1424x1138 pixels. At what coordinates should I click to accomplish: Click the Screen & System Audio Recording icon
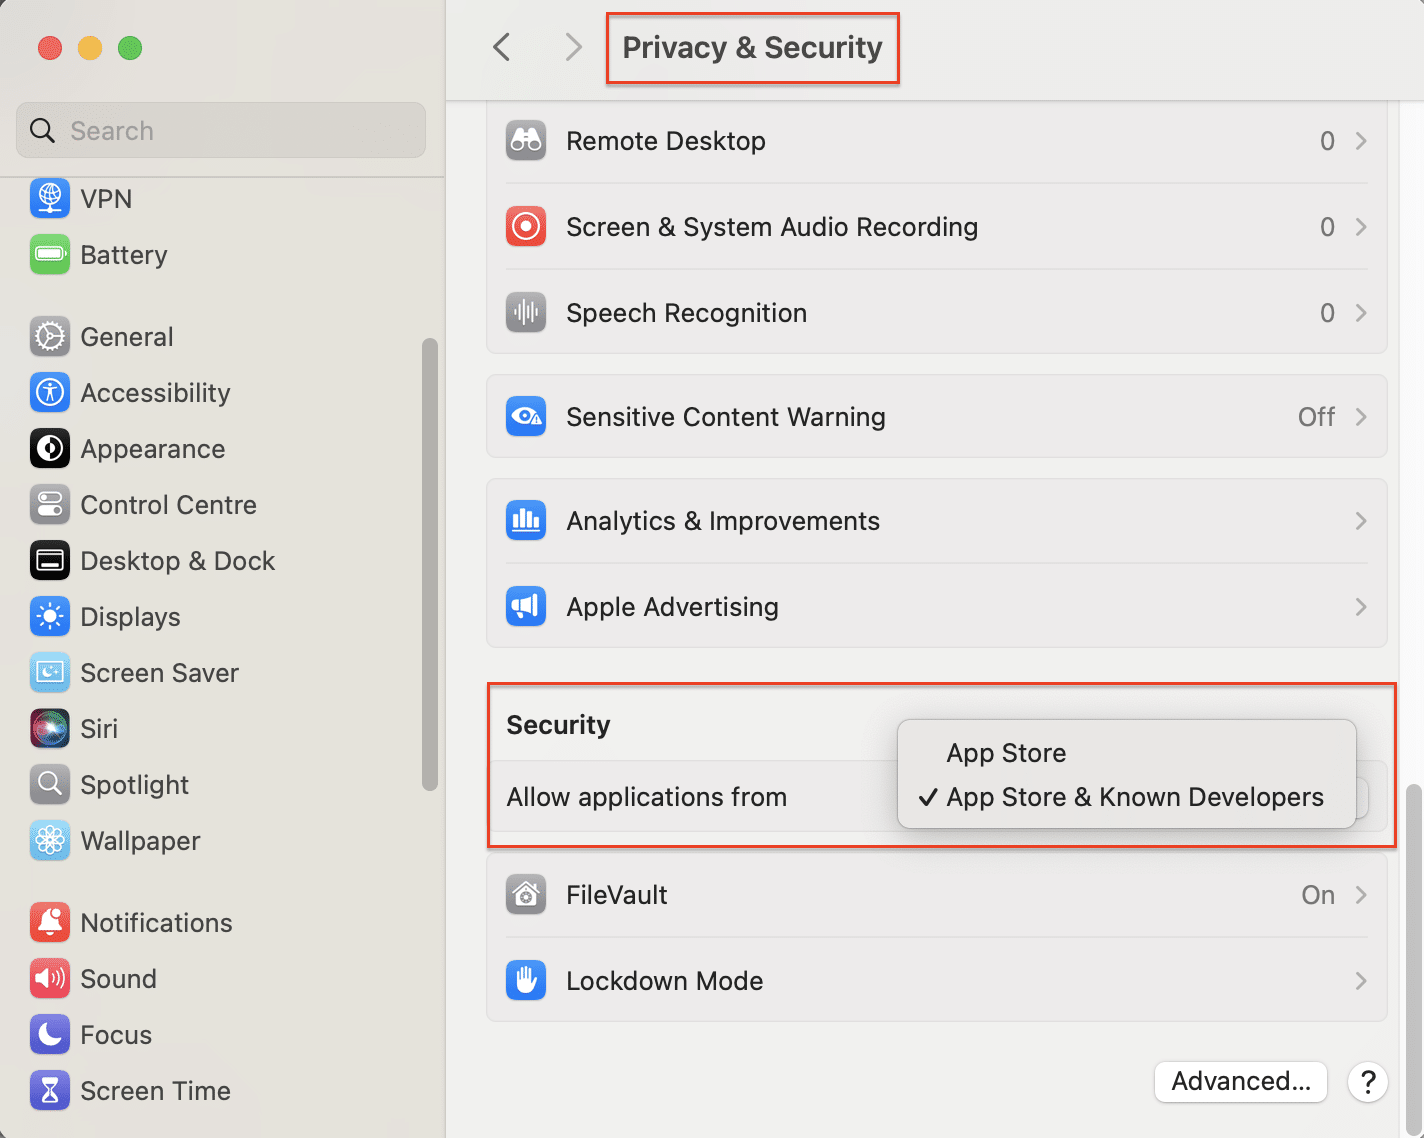[x=525, y=227]
